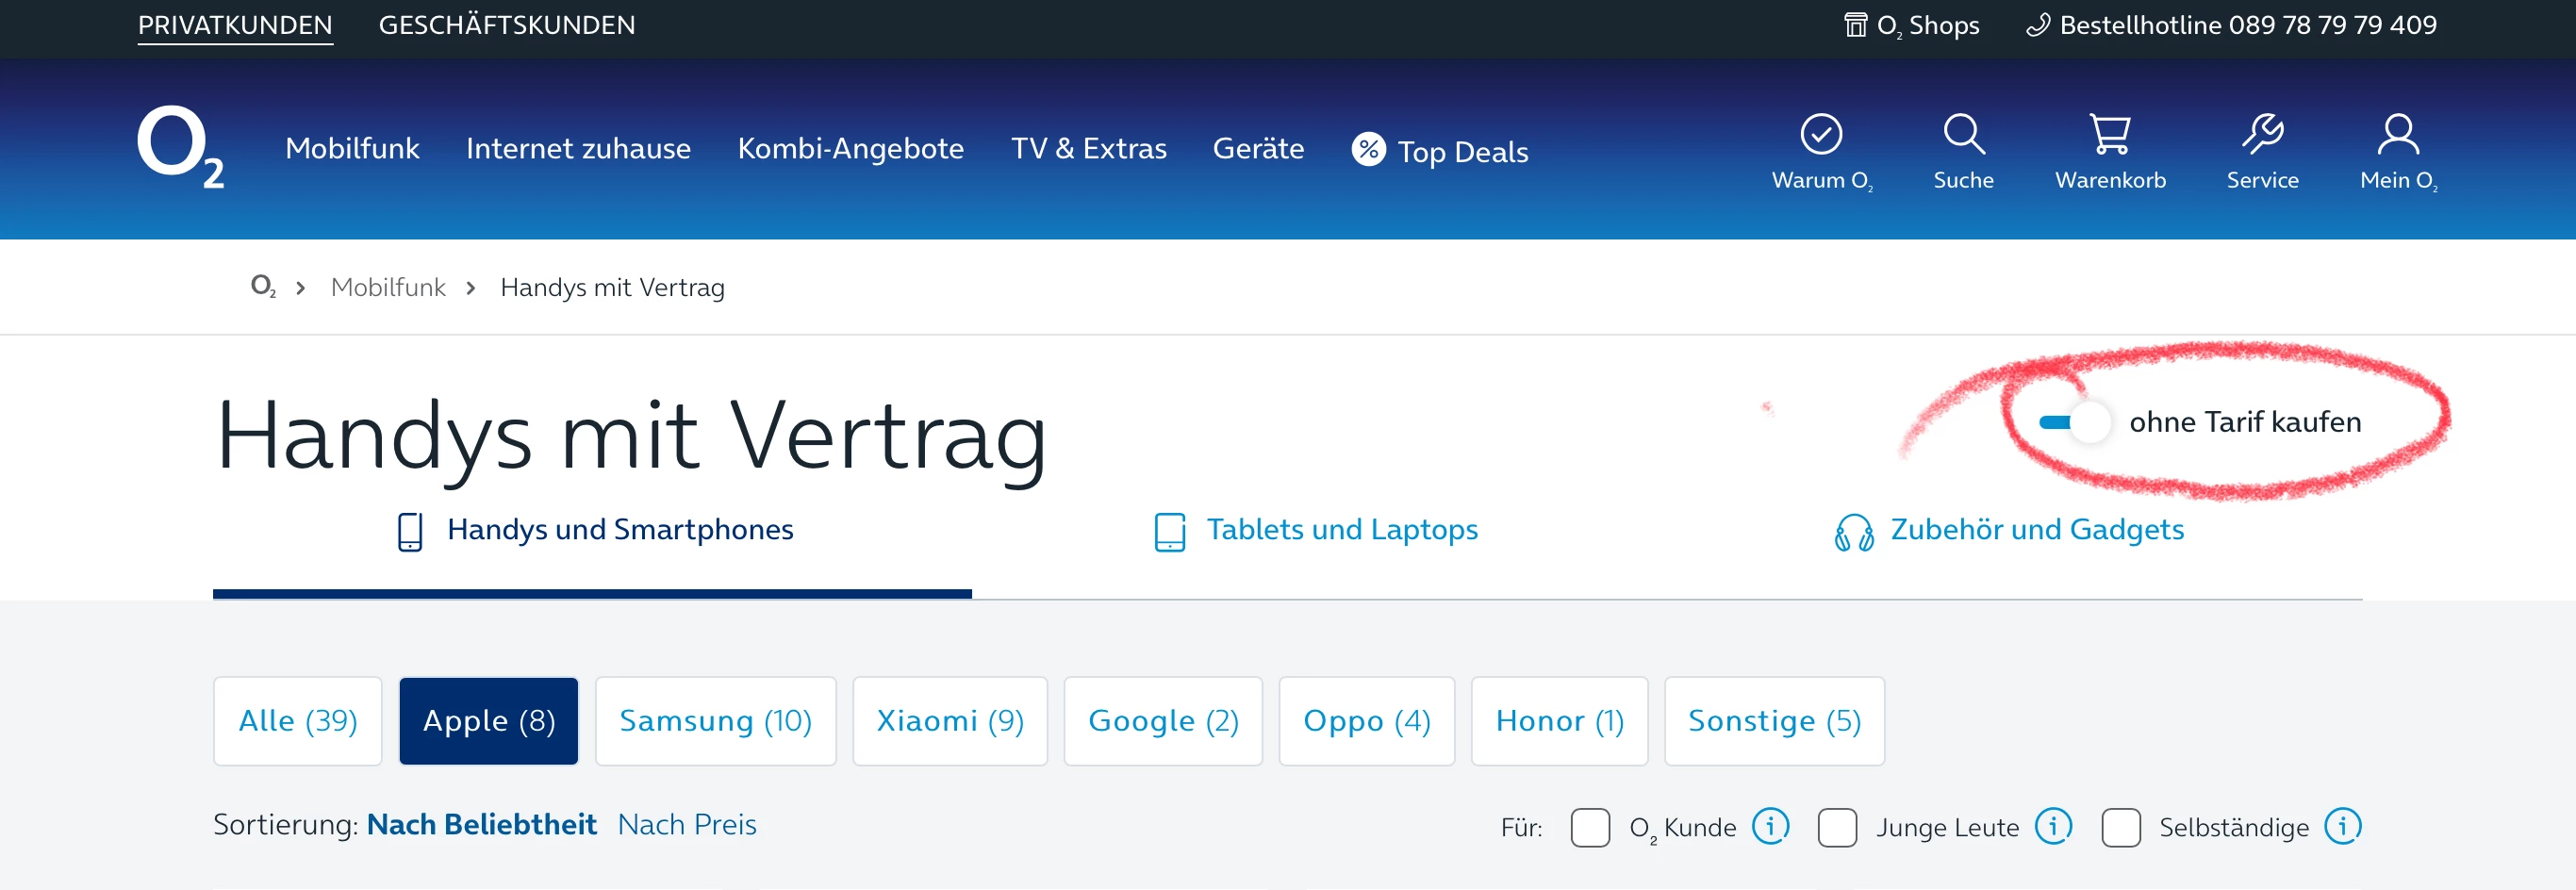This screenshot has width=2576, height=890.
Task: Click the phone handset icon beside Bestellhotline
Action: coord(2038,25)
